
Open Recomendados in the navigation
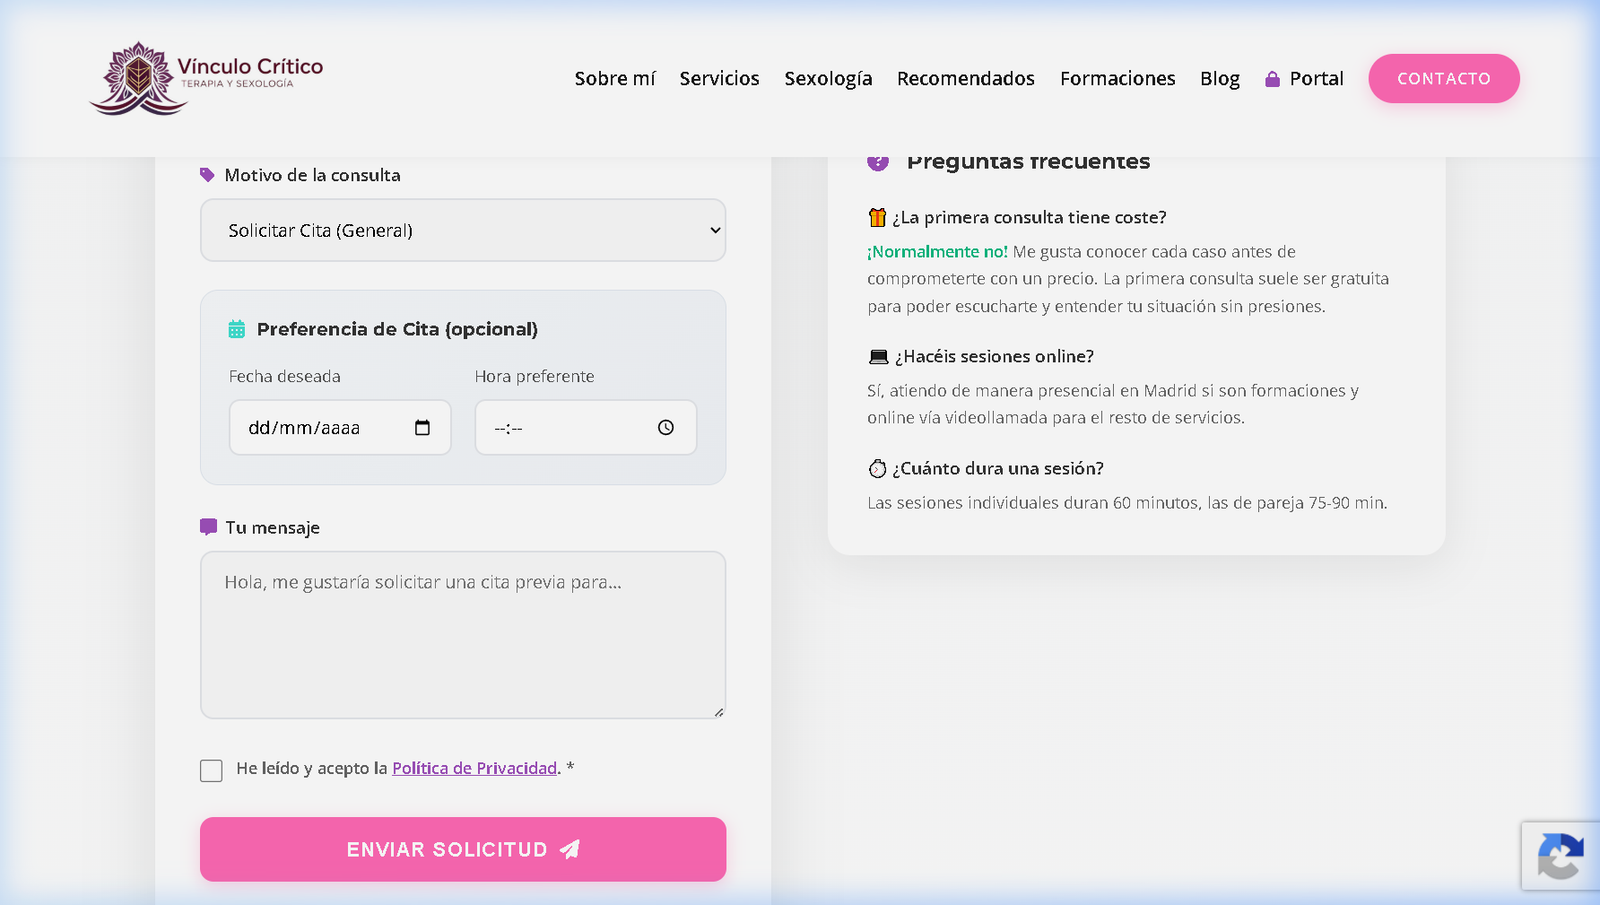tap(966, 79)
